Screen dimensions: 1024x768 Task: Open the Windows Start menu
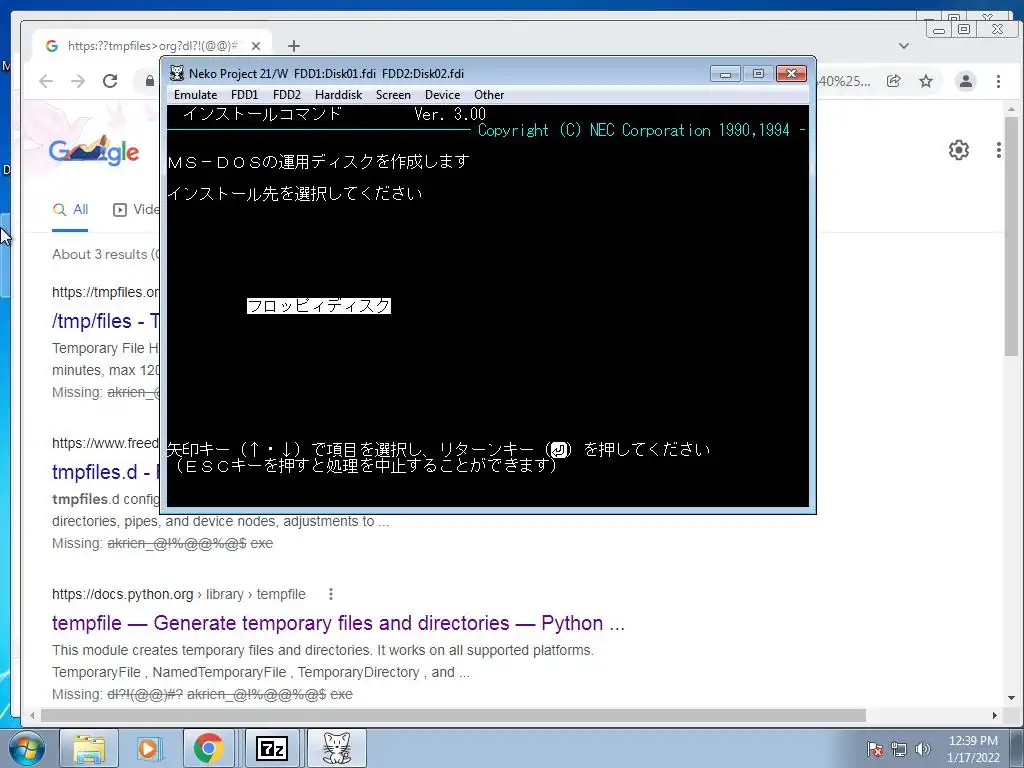(x=26, y=748)
